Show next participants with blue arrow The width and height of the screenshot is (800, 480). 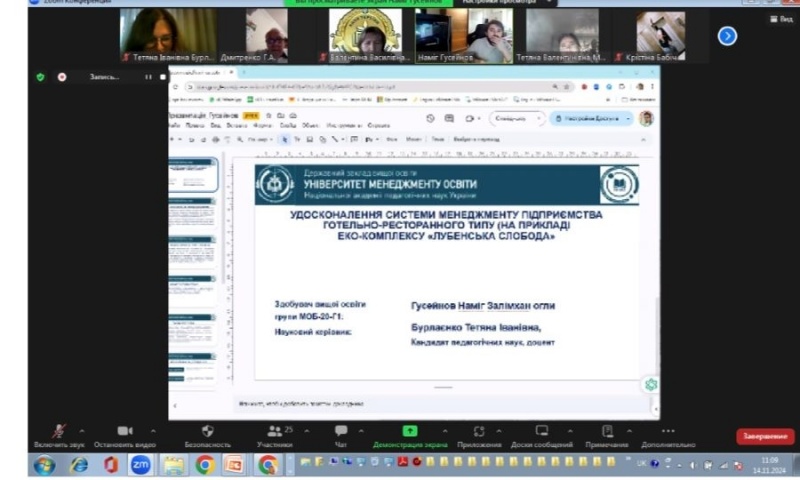[x=728, y=36]
